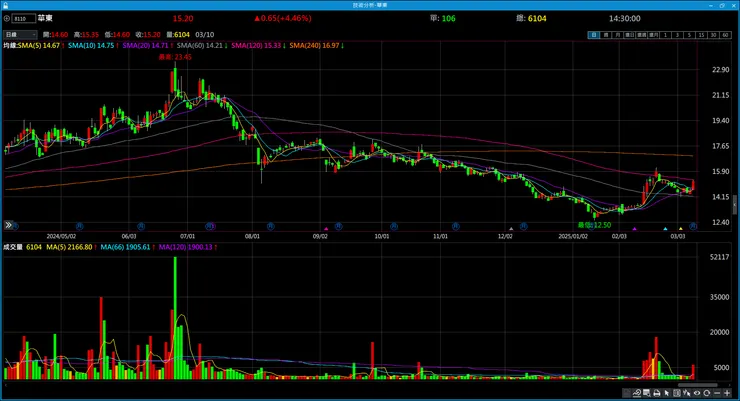
Task: Switch to the 60-minute chart button
Action: click(725, 35)
